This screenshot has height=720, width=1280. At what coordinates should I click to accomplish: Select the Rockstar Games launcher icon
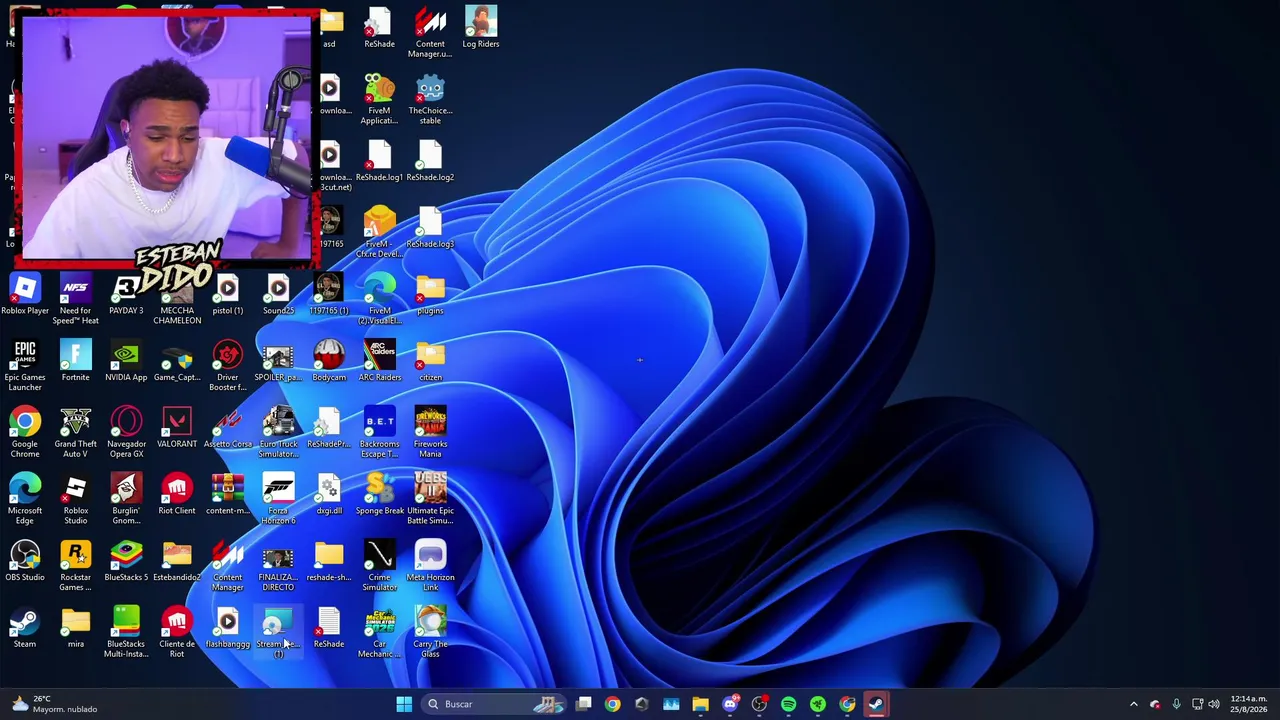76,566
